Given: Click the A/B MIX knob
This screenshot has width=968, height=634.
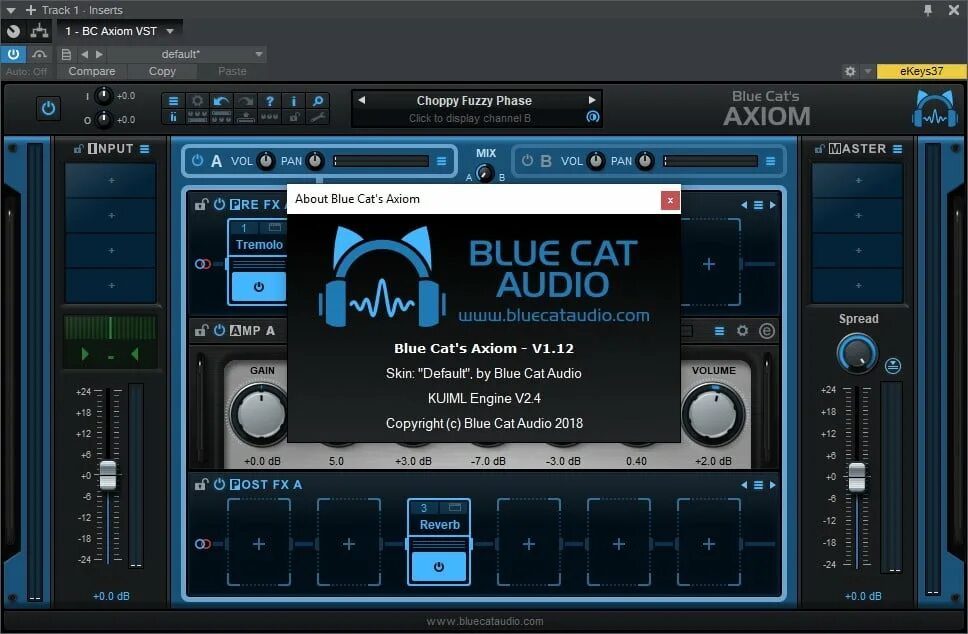Looking at the screenshot, I should tap(485, 173).
